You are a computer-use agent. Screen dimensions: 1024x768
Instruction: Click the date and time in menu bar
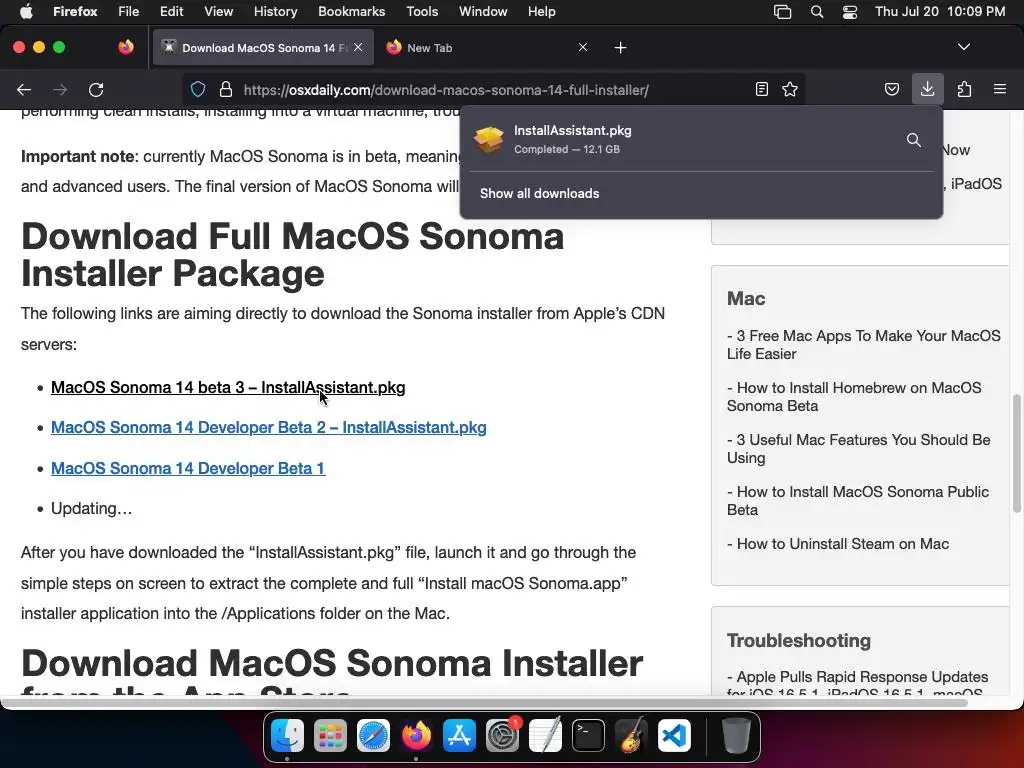click(x=940, y=11)
